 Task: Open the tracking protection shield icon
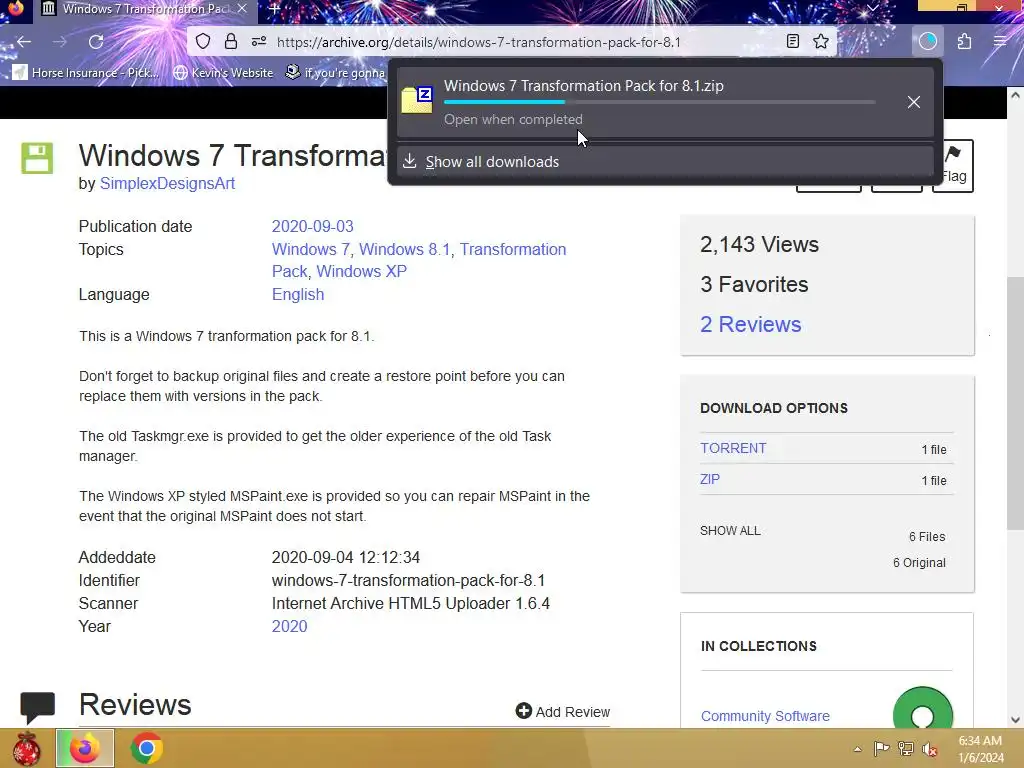click(x=203, y=42)
